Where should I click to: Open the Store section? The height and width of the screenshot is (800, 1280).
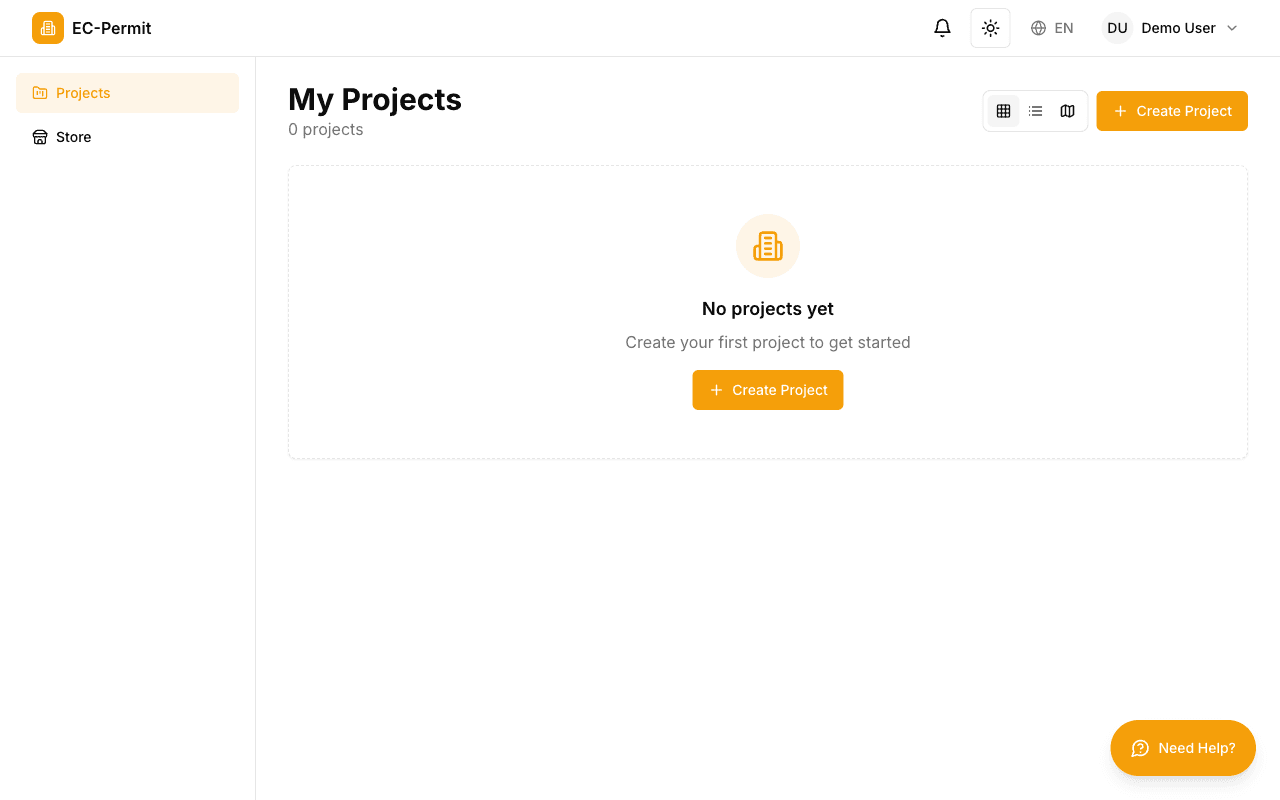coord(127,137)
